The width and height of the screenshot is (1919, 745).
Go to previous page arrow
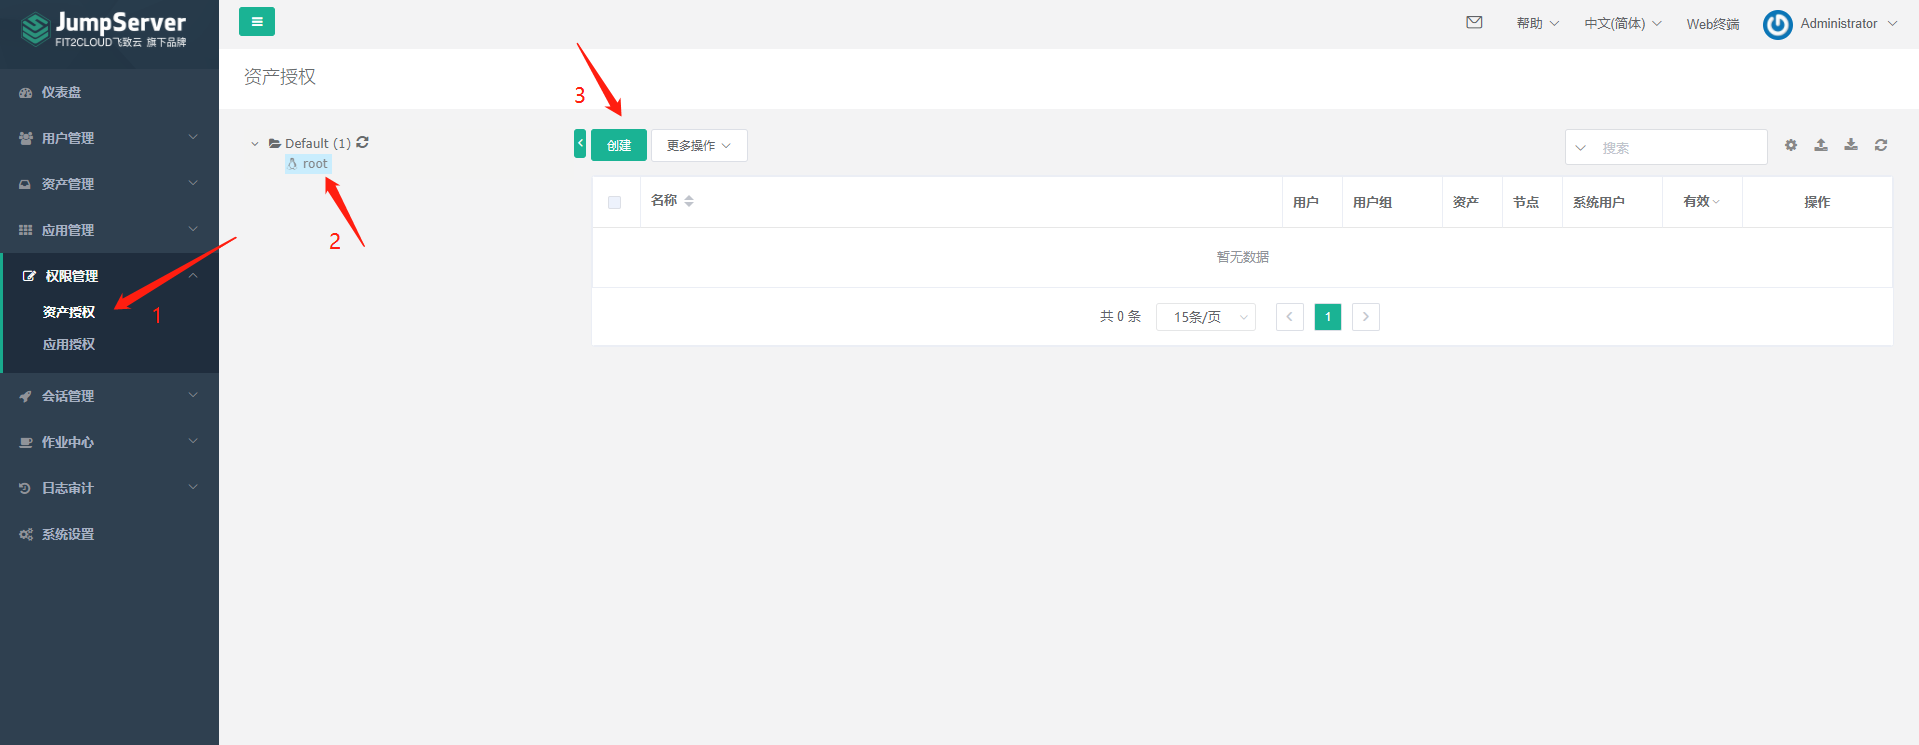pyautogui.click(x=1290, y=317)
